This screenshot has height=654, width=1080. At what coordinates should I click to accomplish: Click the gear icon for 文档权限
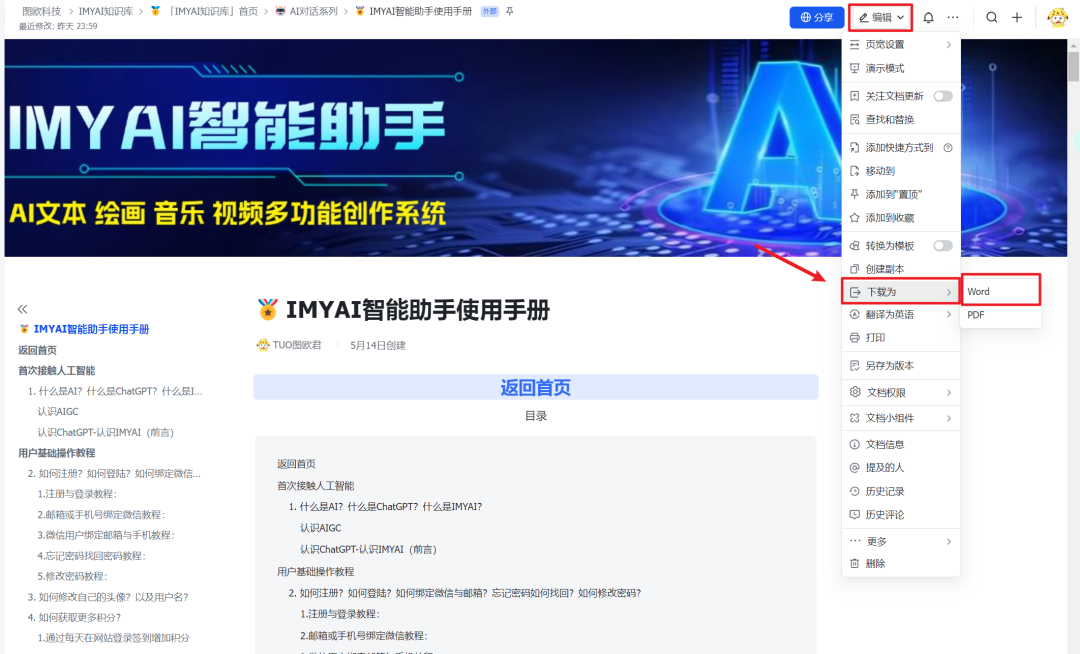pos(855,392)
